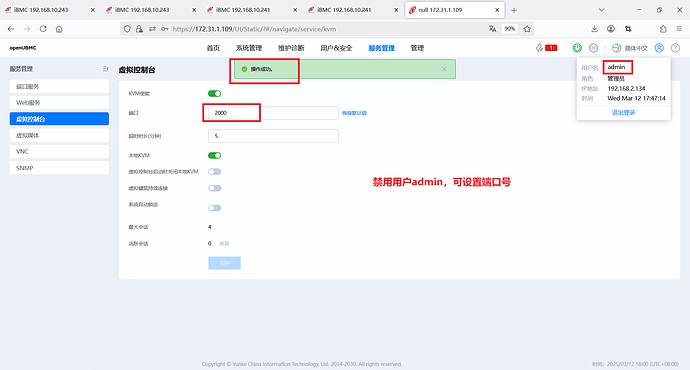Image resolution: width=690 pixels, height=370 pixels.
Task: Click the browser forward arrow
Action: point(27,29)
